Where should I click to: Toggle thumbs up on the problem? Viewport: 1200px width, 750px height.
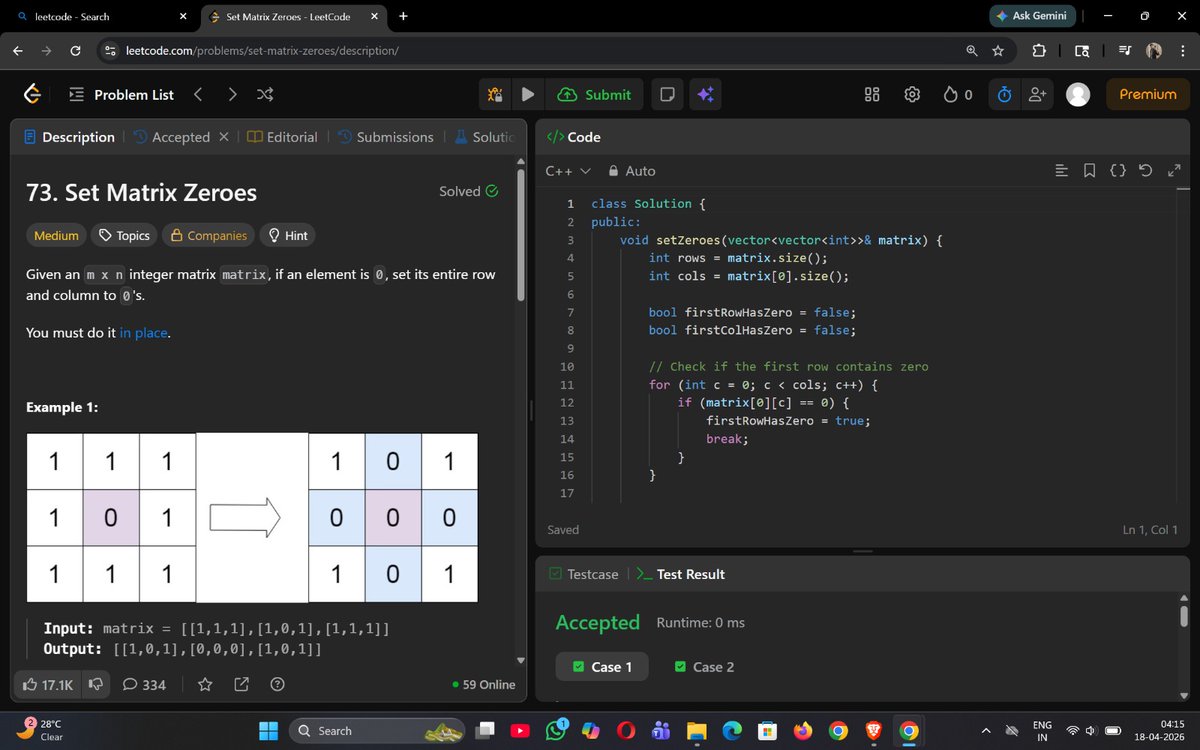point(30,684)
